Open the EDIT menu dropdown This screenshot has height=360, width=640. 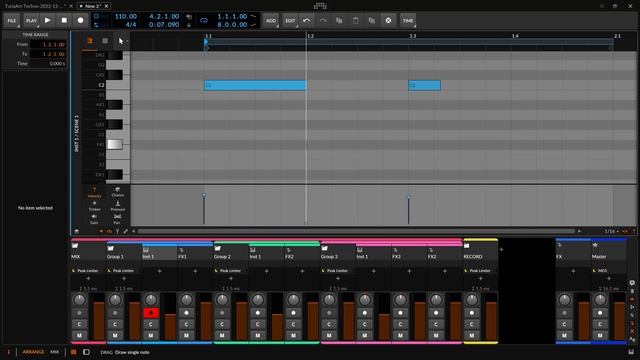tap(290, 20)
